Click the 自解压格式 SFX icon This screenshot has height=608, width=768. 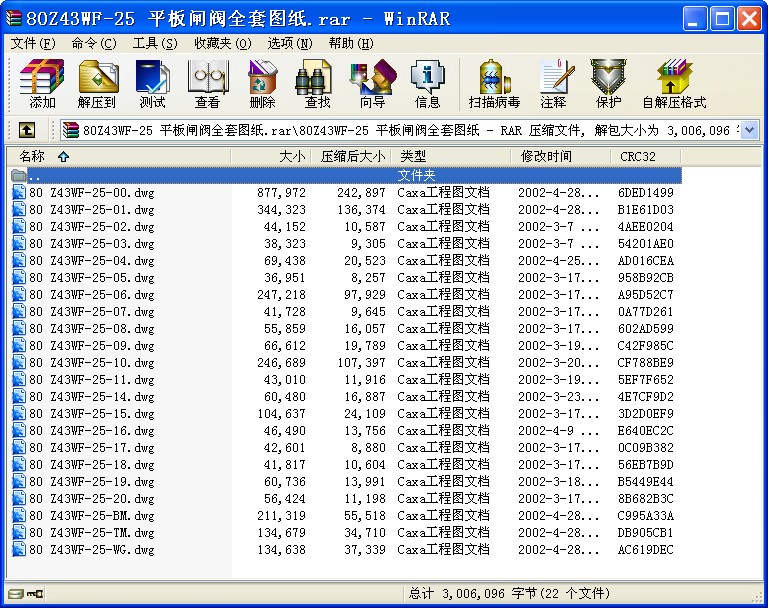[x=673, y=84]
